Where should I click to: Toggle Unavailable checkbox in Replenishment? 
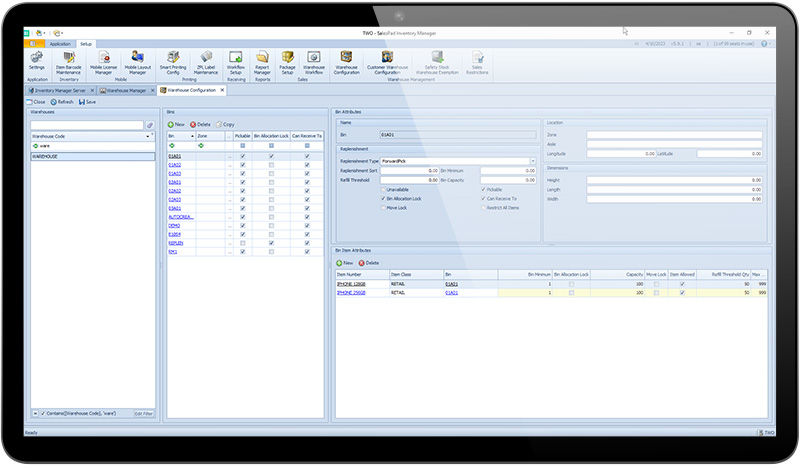[383, 189]
